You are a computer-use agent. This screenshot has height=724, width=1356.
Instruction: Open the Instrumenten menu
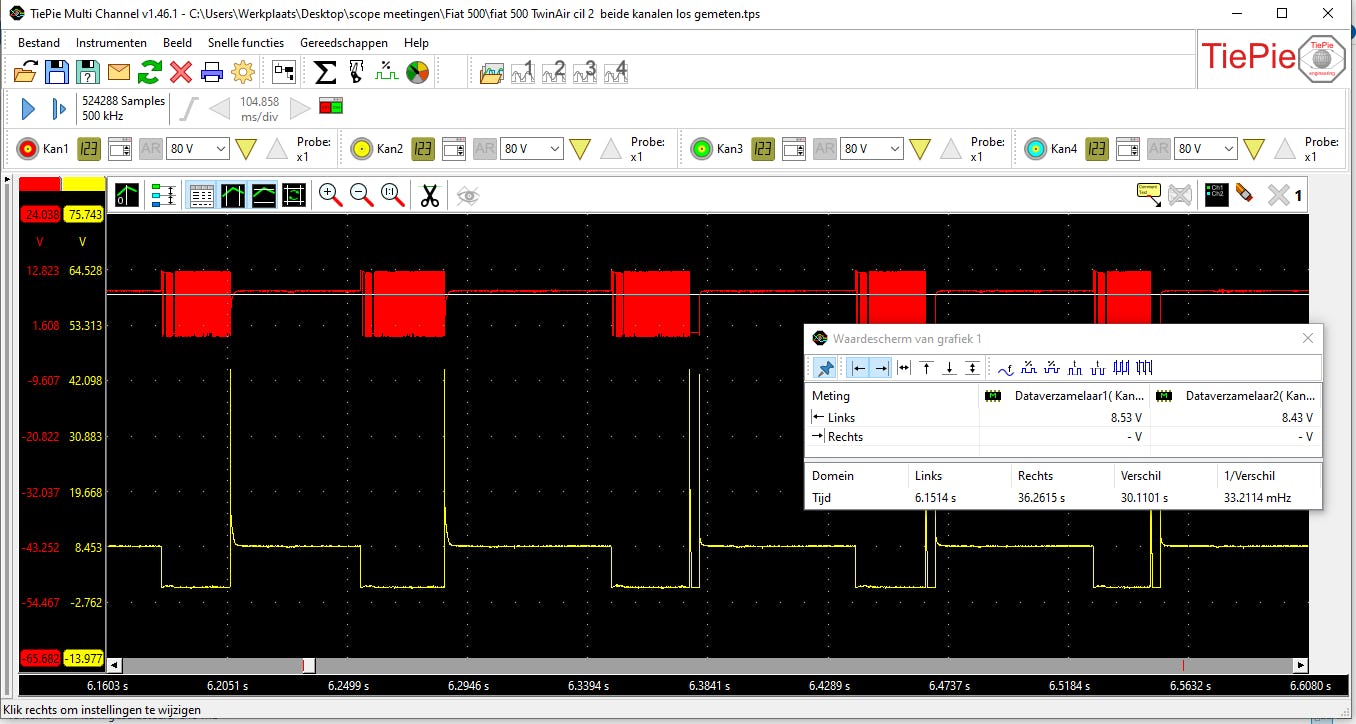(x=111, y=43)
